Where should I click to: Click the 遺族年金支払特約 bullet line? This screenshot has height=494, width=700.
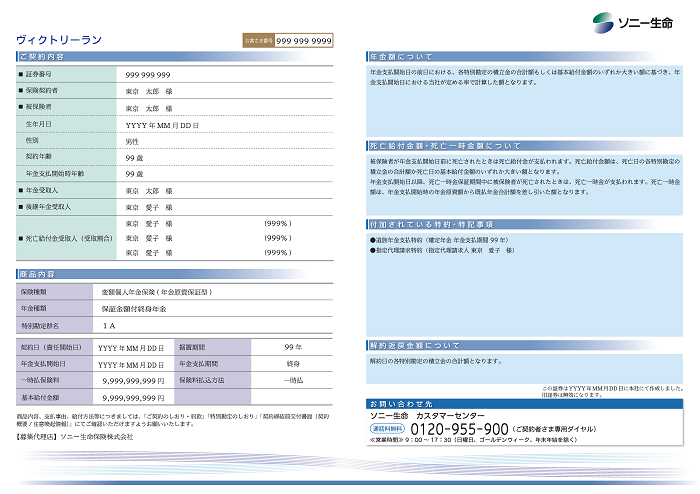tap(439, 240)
